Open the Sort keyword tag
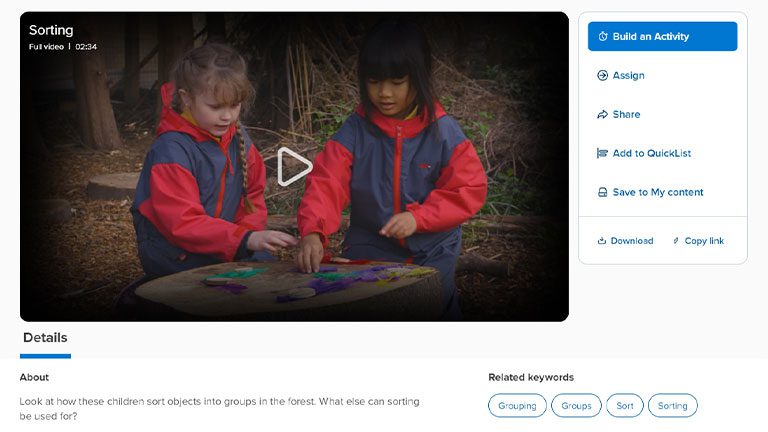This screenshot has height=432, width=768. [624, 406]
